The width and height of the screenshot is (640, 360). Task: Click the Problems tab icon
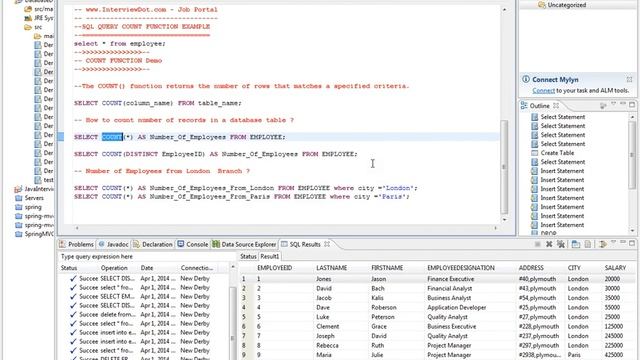tap(62, 244)
